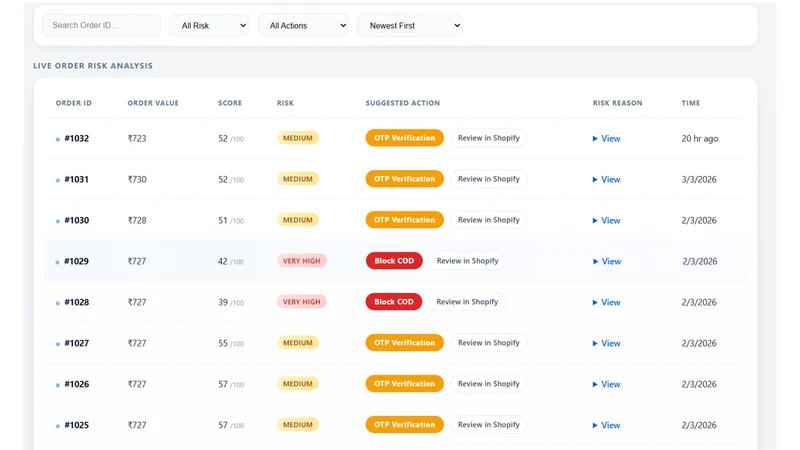This screenshot has height=450, width=800.
Task: Click VERY HIGH risk badge for order #1029
Action: point(302,261)
